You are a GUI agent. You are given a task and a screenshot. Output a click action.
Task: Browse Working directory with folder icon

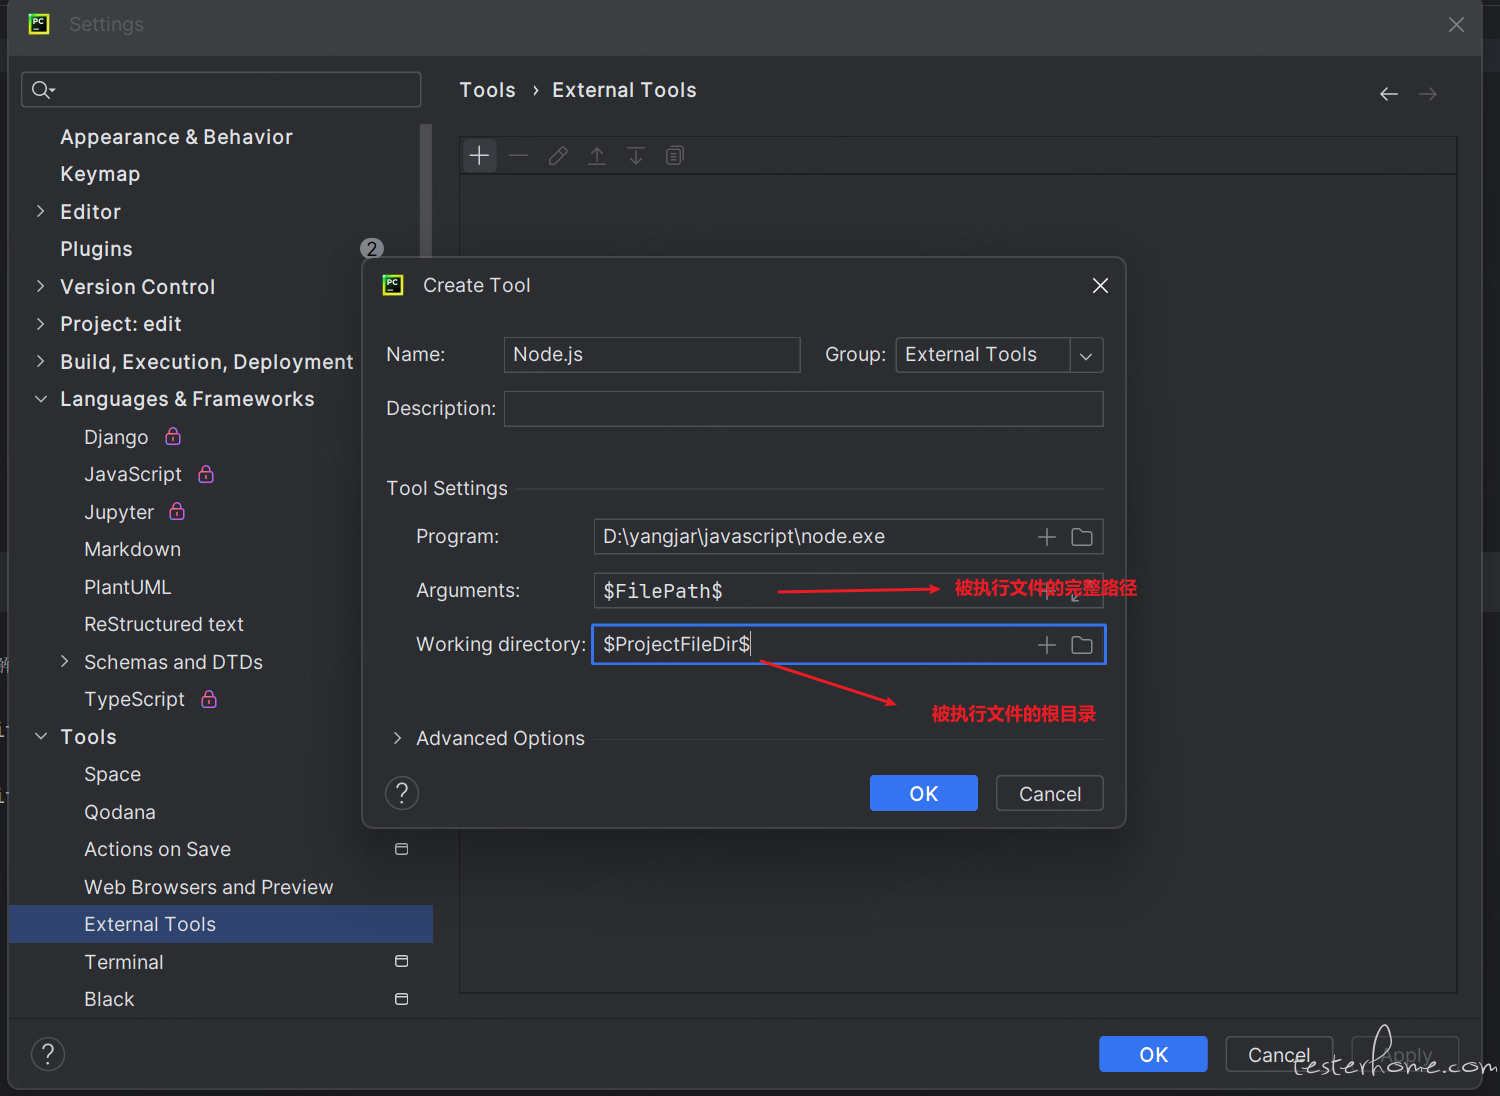(x=1082, y=645)
